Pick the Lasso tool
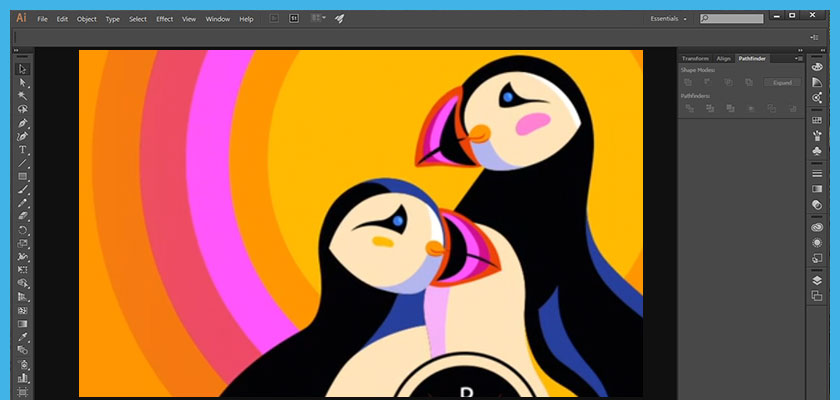The image size is (840, 400). point(22,109)
